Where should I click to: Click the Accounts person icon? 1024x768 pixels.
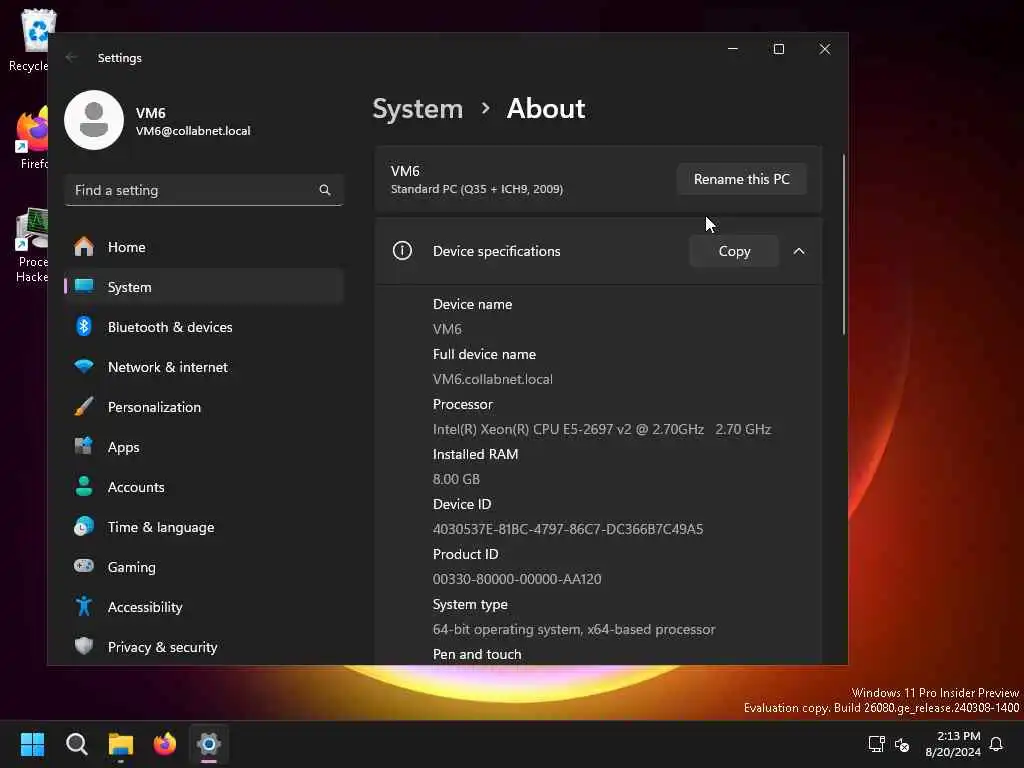[x=84, y=486]
